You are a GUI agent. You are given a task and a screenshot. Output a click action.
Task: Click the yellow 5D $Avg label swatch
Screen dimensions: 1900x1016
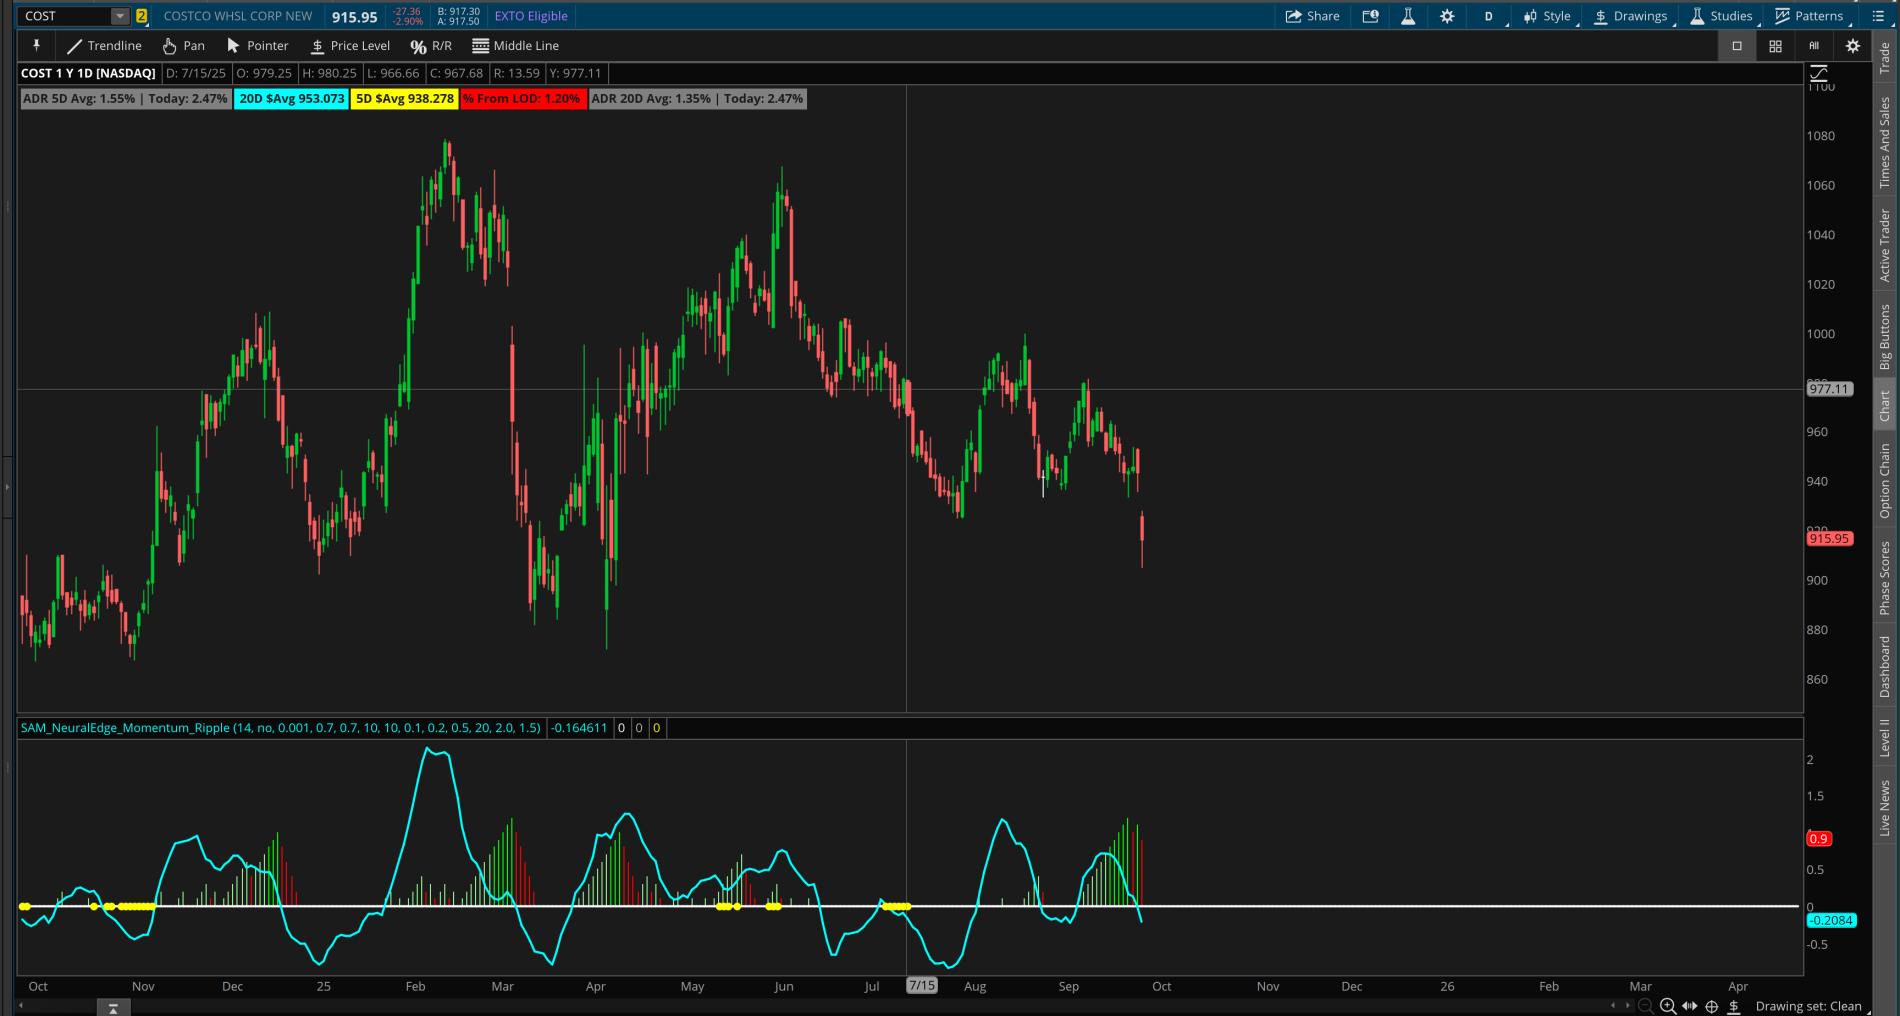tap(404, 99)
